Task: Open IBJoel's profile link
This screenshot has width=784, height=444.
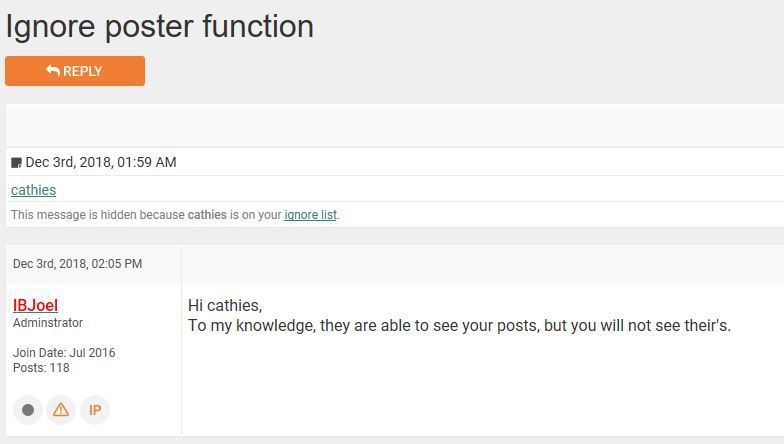Action: (35, 305)
